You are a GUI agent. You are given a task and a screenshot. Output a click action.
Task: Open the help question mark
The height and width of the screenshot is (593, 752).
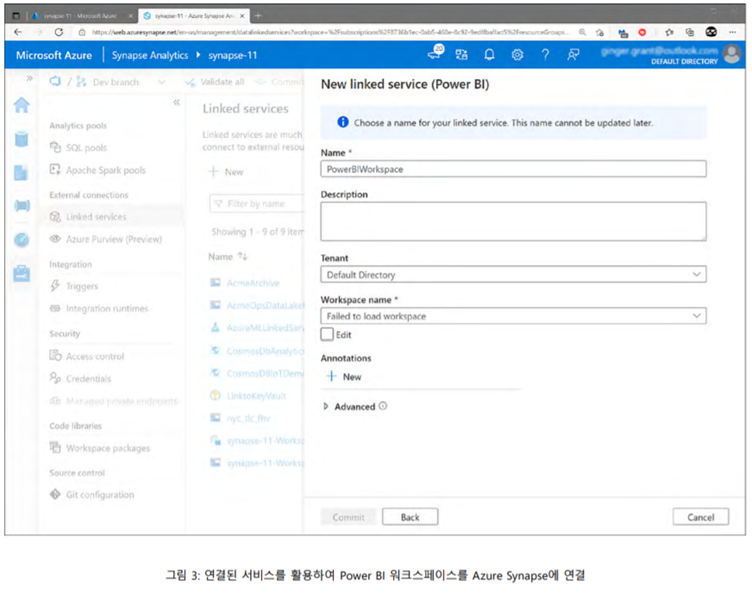(545, 55)
